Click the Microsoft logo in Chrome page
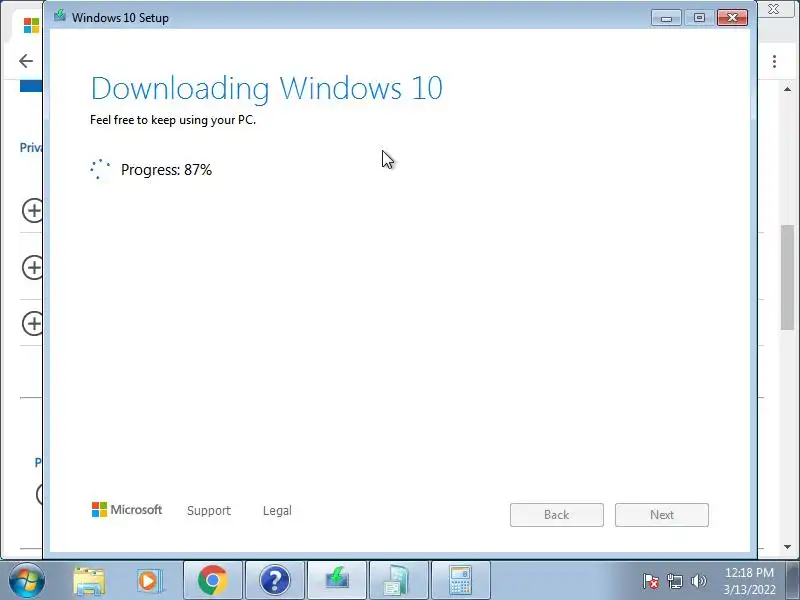This screenshot has height=600, width=800. [x=31, y=26]
